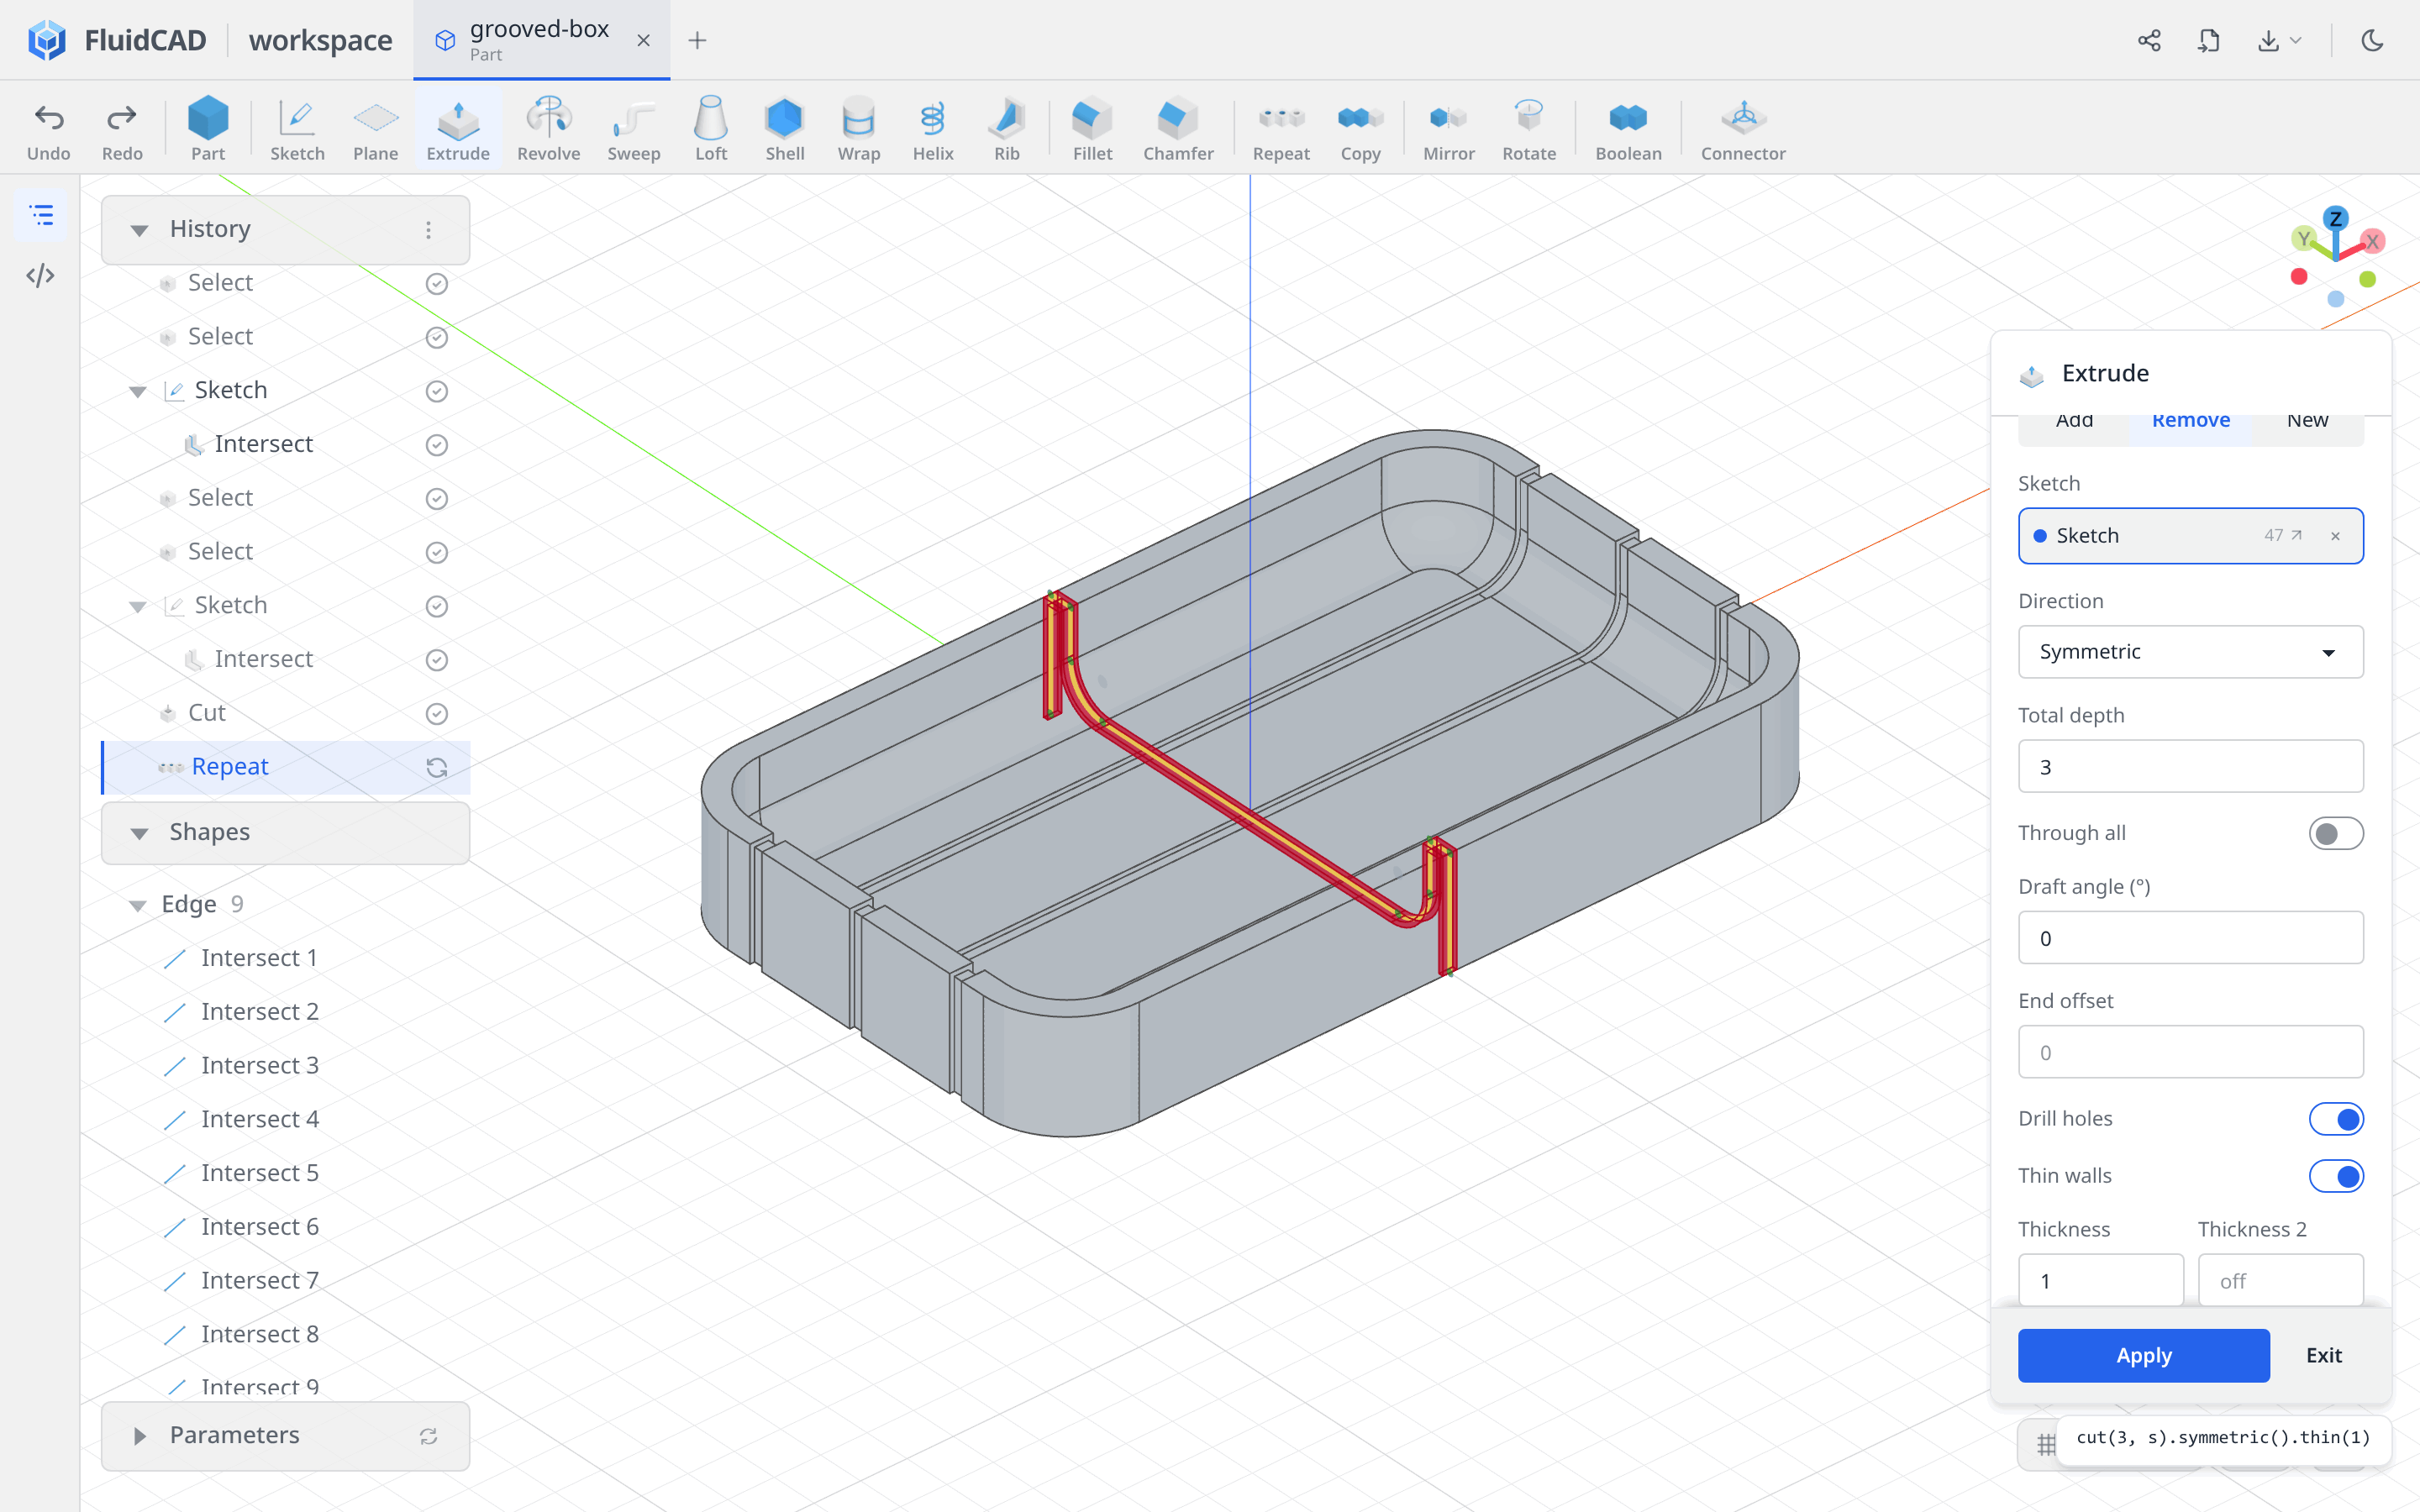Expand the Parameters panel
The width and height of the screenshot is (2420, 1512).
(139, 1436)
